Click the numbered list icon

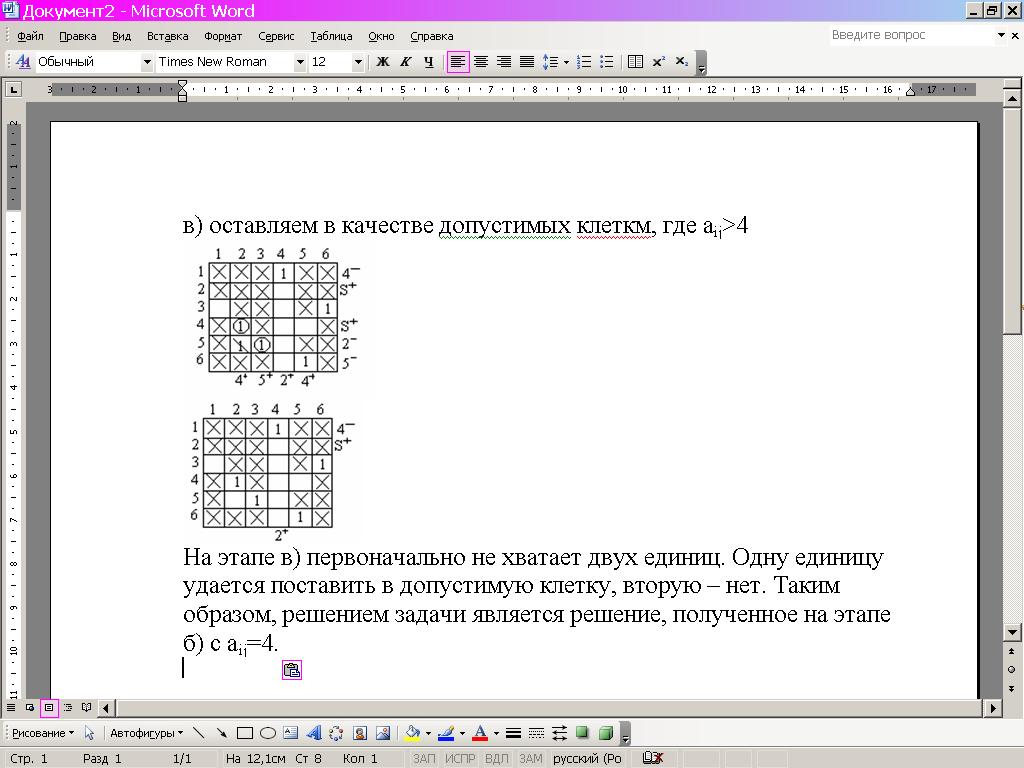click(585, 62)
